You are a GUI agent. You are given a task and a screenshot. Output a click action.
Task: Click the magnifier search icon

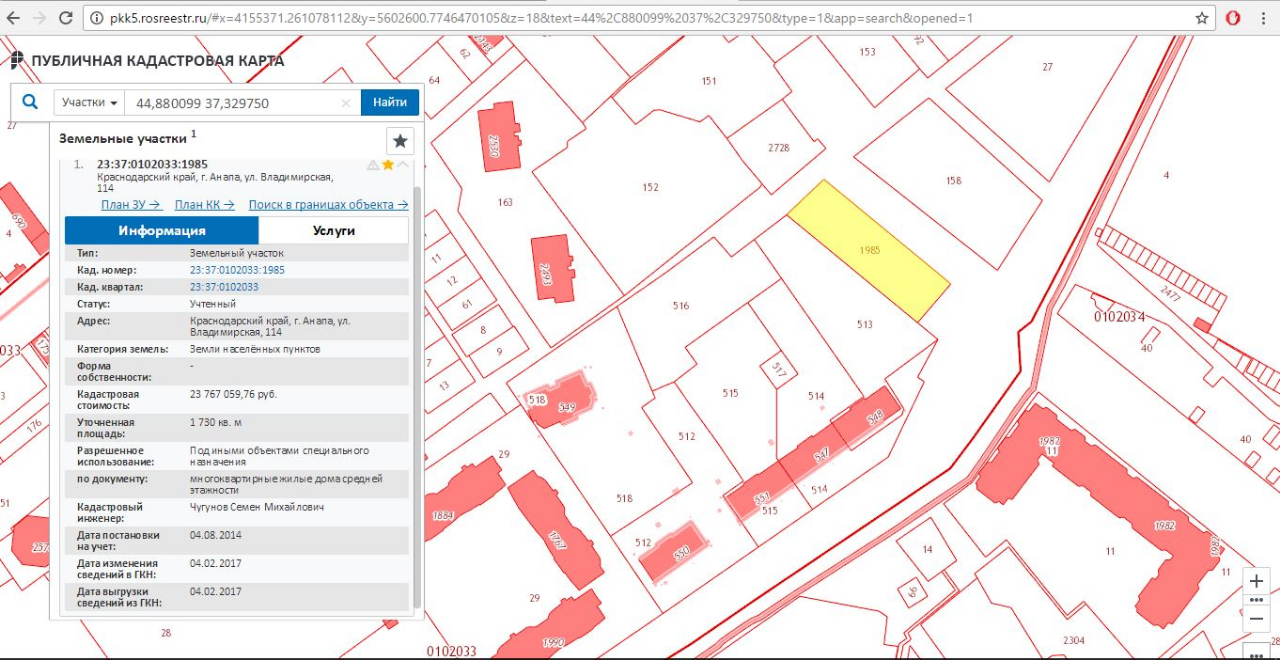pyautogui.click(x=30, y=102)
